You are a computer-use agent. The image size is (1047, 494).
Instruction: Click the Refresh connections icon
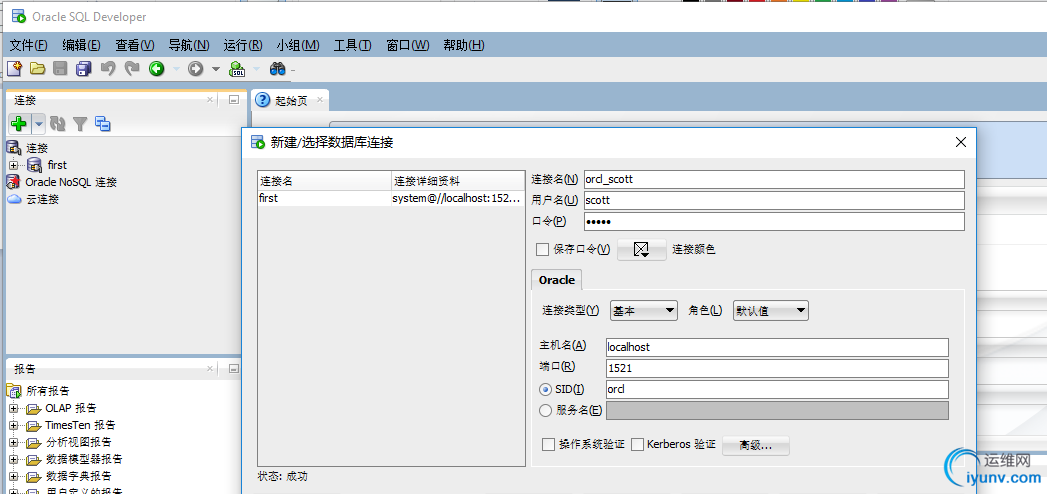coord(58,124)
